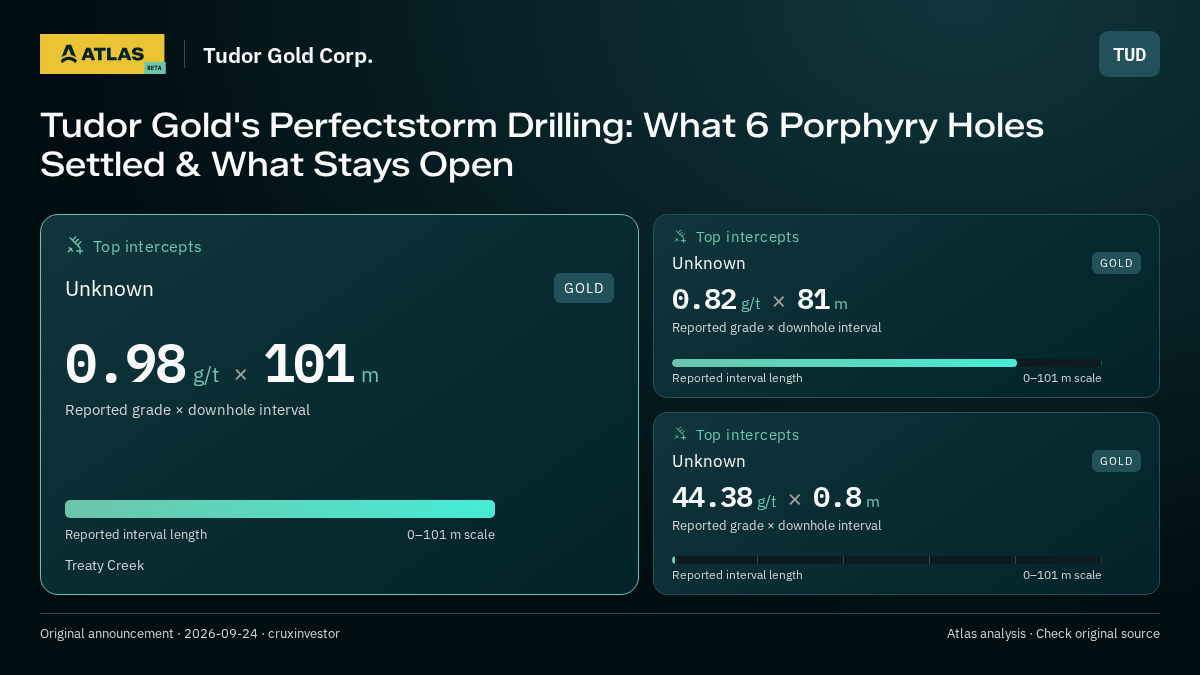This screenshot has width=1200, height=675.
Task: Click the ATLAS beta logo
Action: tap(102, 54)
